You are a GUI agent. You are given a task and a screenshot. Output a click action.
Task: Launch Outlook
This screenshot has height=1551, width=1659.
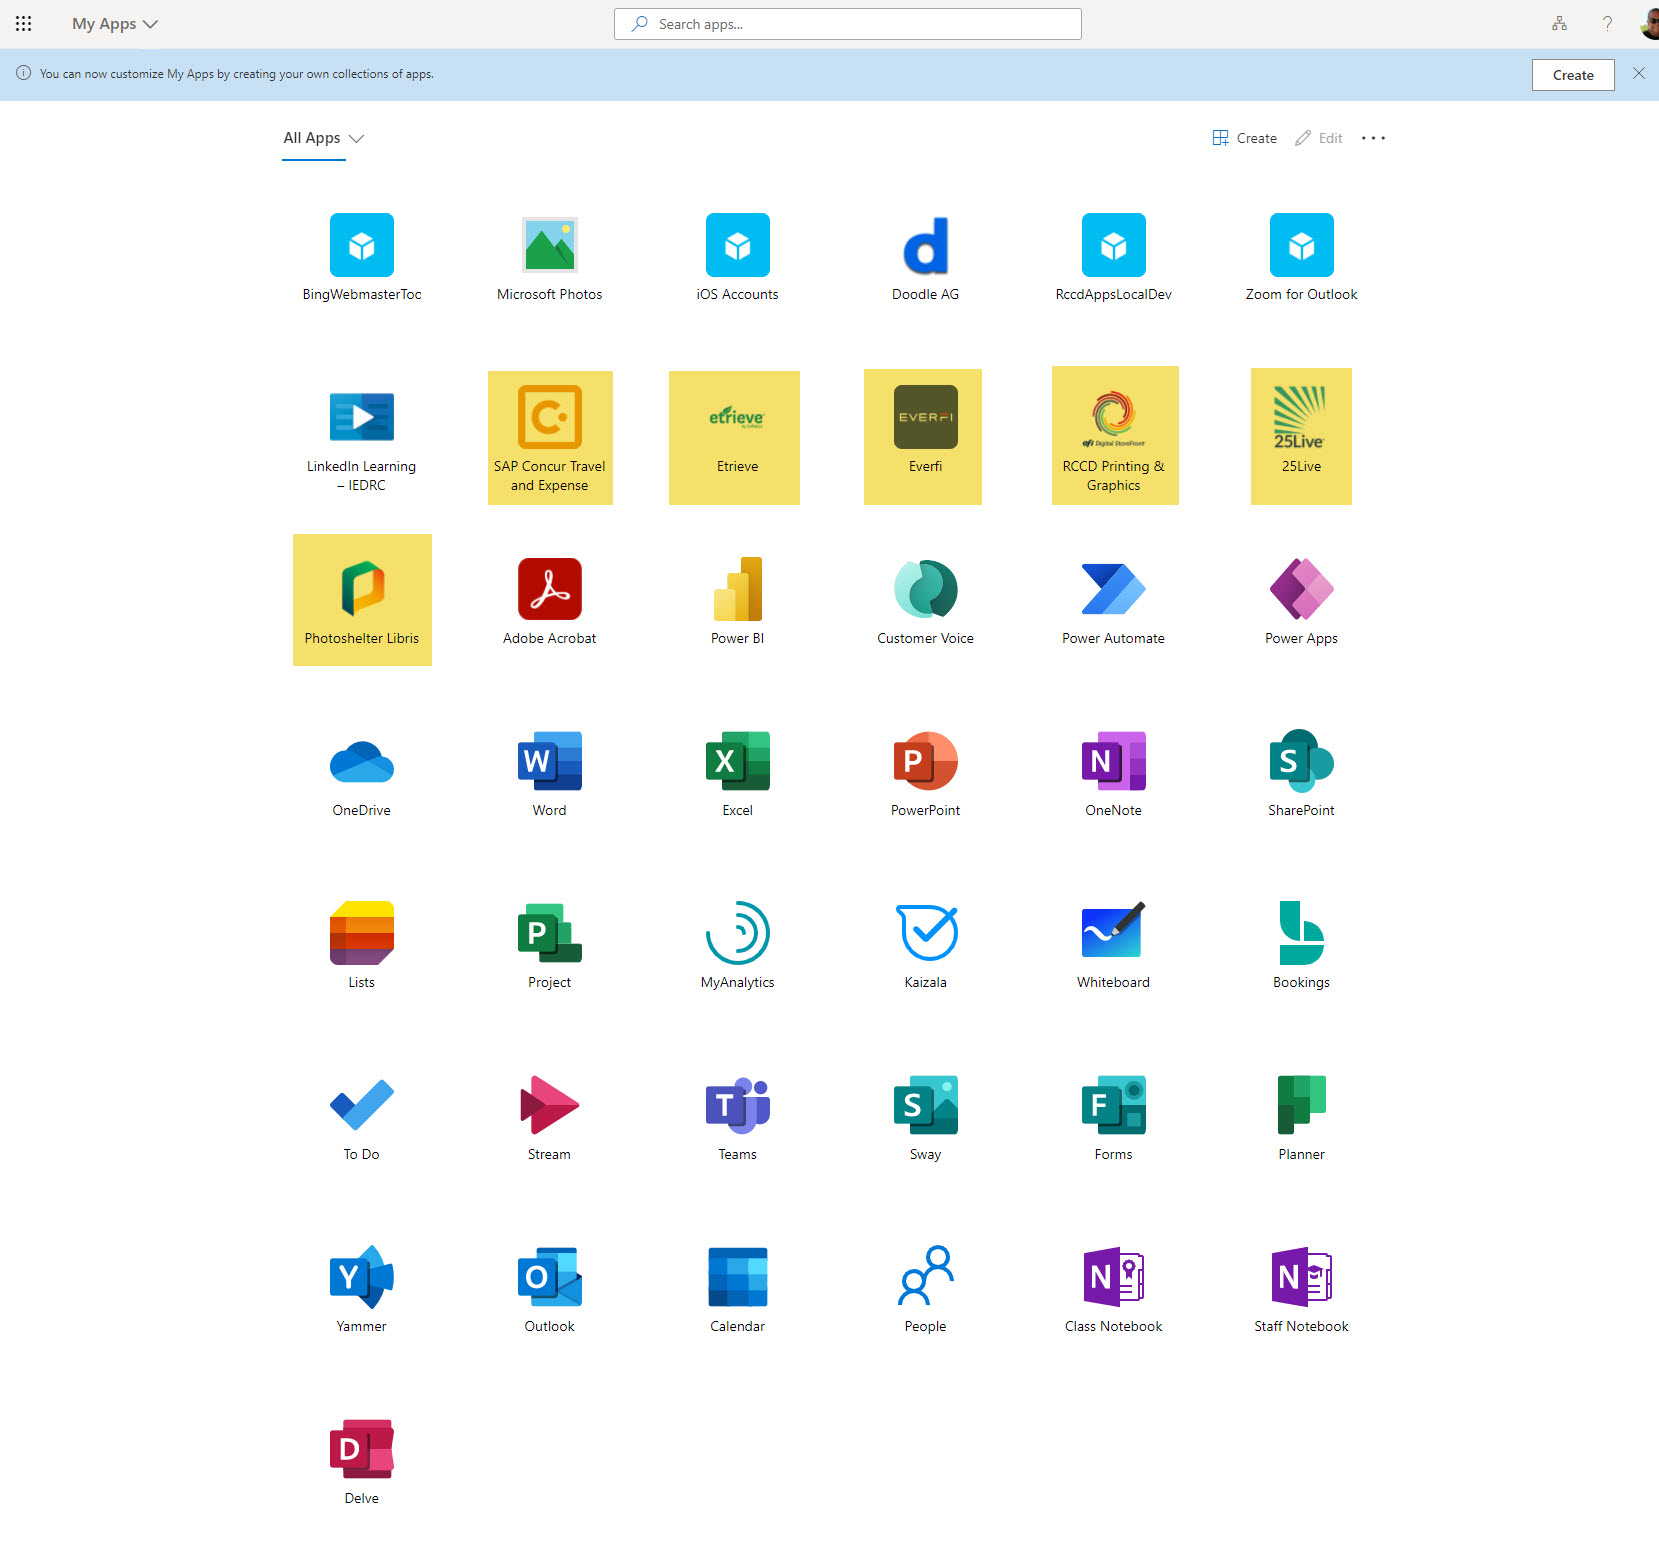[550, 1290]
